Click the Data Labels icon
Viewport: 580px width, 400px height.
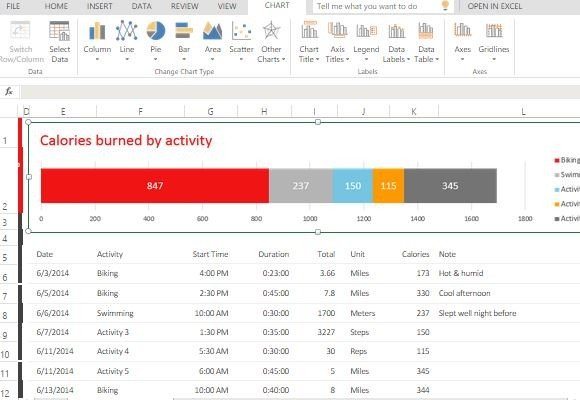[396, 31]
